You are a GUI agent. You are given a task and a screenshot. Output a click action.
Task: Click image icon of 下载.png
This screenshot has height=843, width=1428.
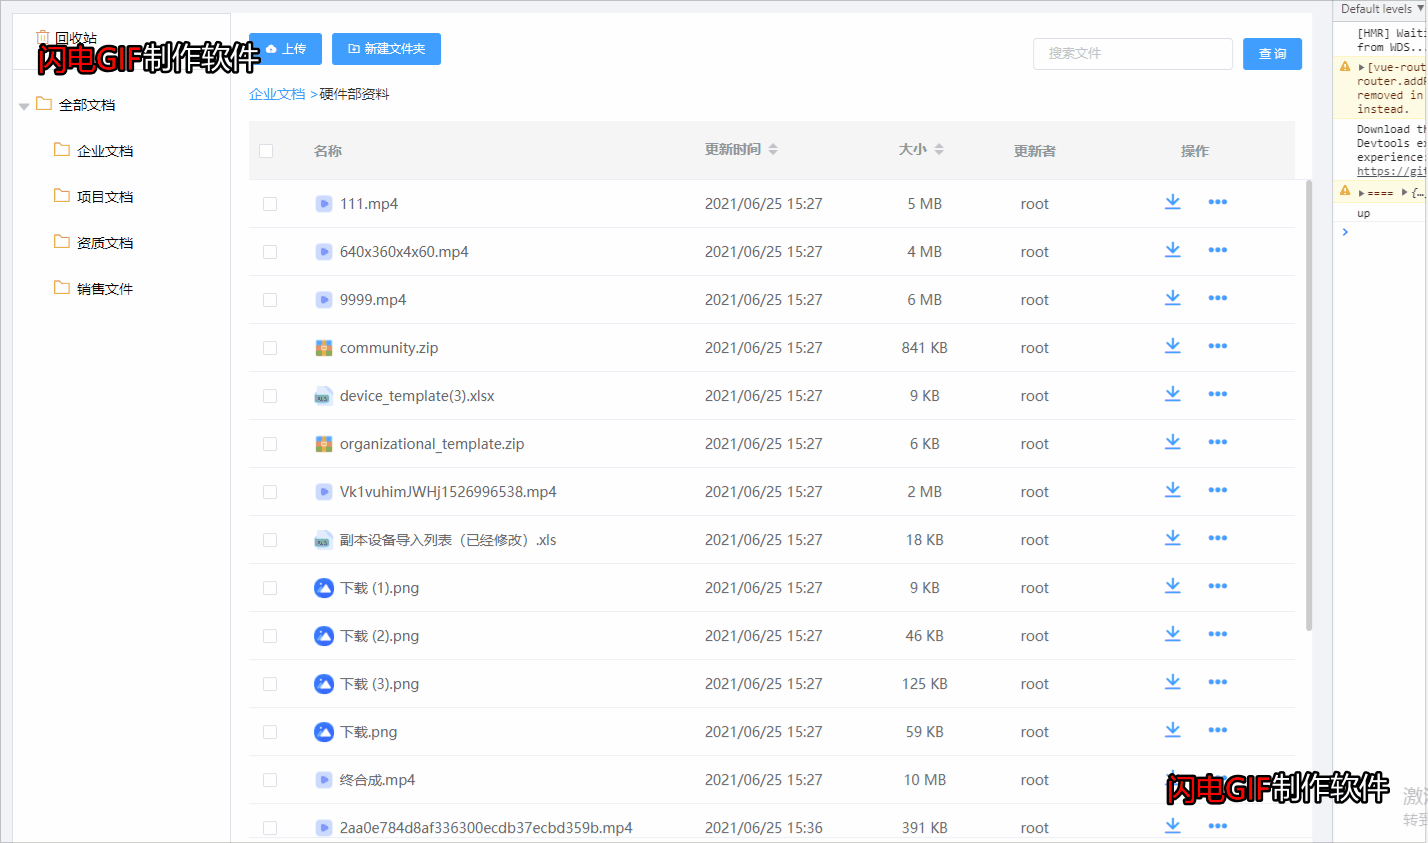click(324, 732)
